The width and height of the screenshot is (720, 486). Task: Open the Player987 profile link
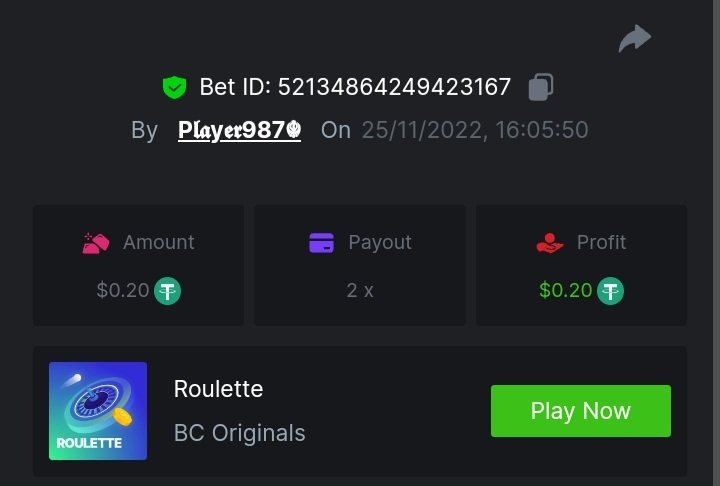pyautogui.click(x=239, y=130)
